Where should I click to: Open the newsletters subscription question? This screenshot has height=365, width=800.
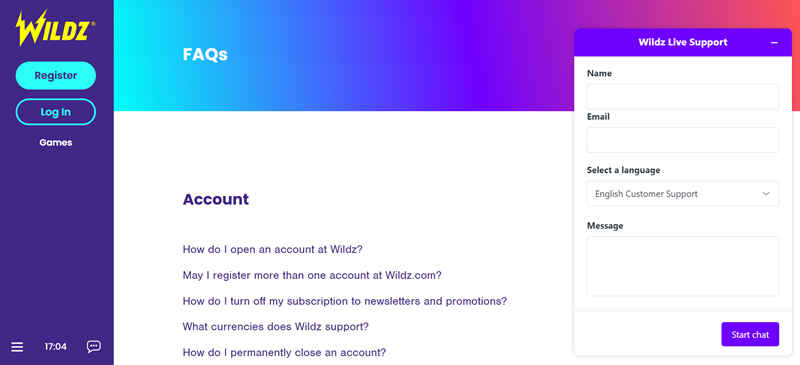tap(344, 301)
